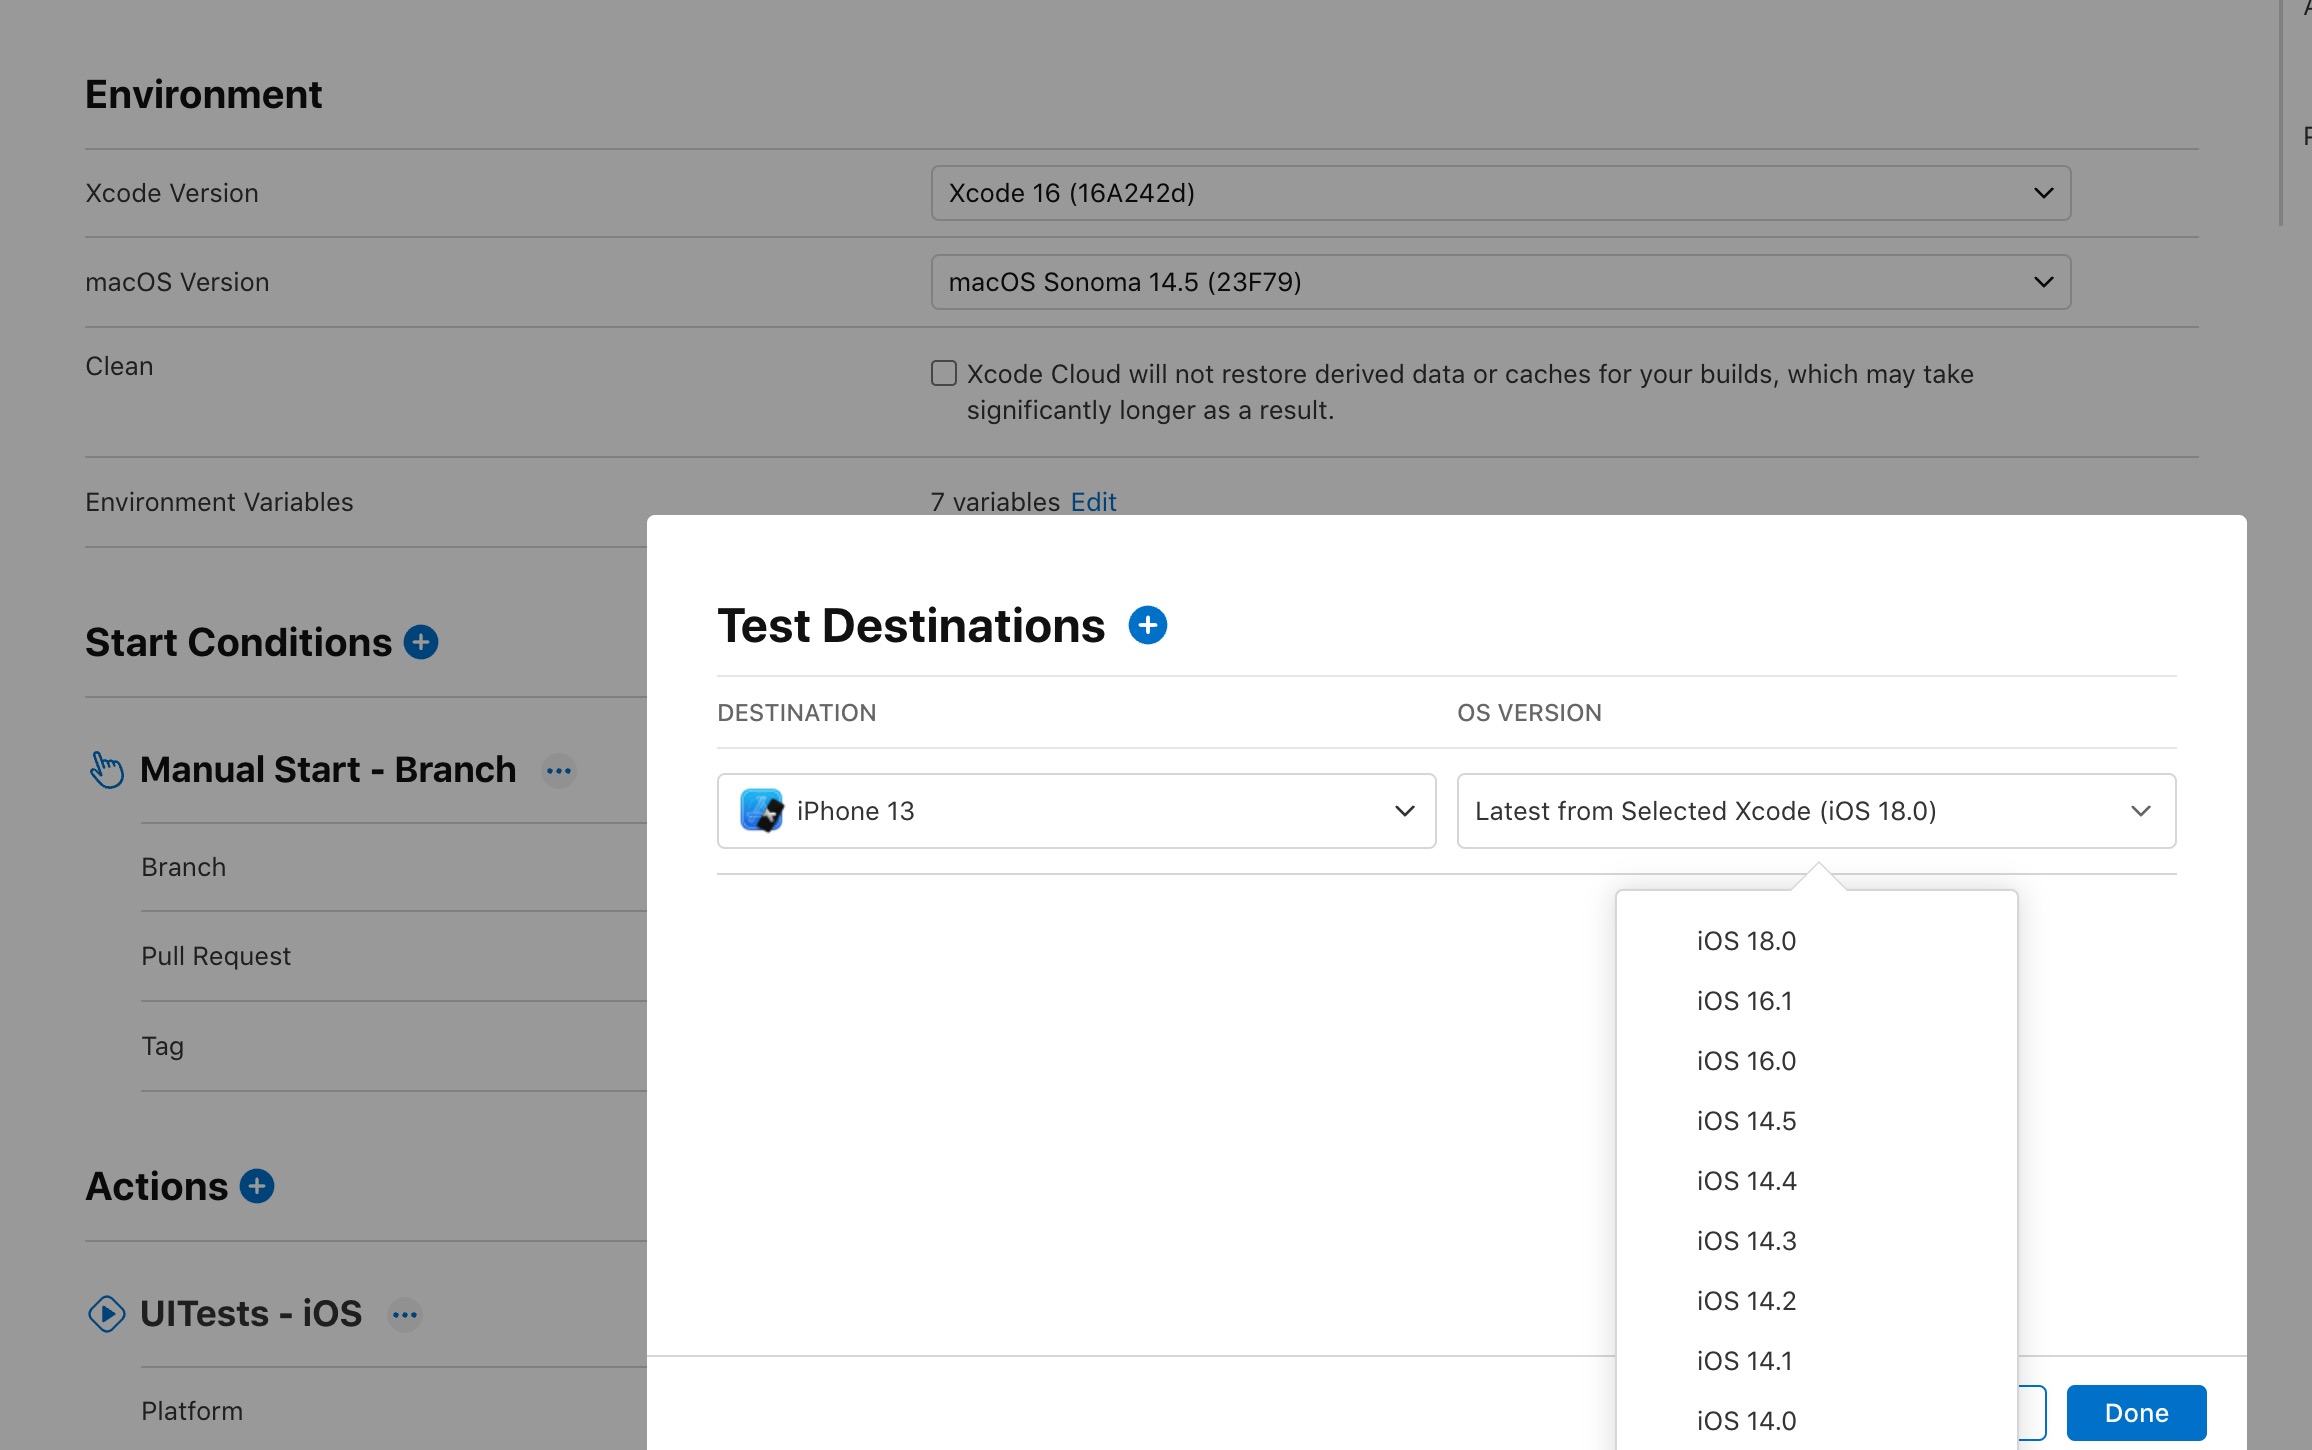Click the Pull Request row
The image size is (2312, 1450).
(x=394, y=956)
